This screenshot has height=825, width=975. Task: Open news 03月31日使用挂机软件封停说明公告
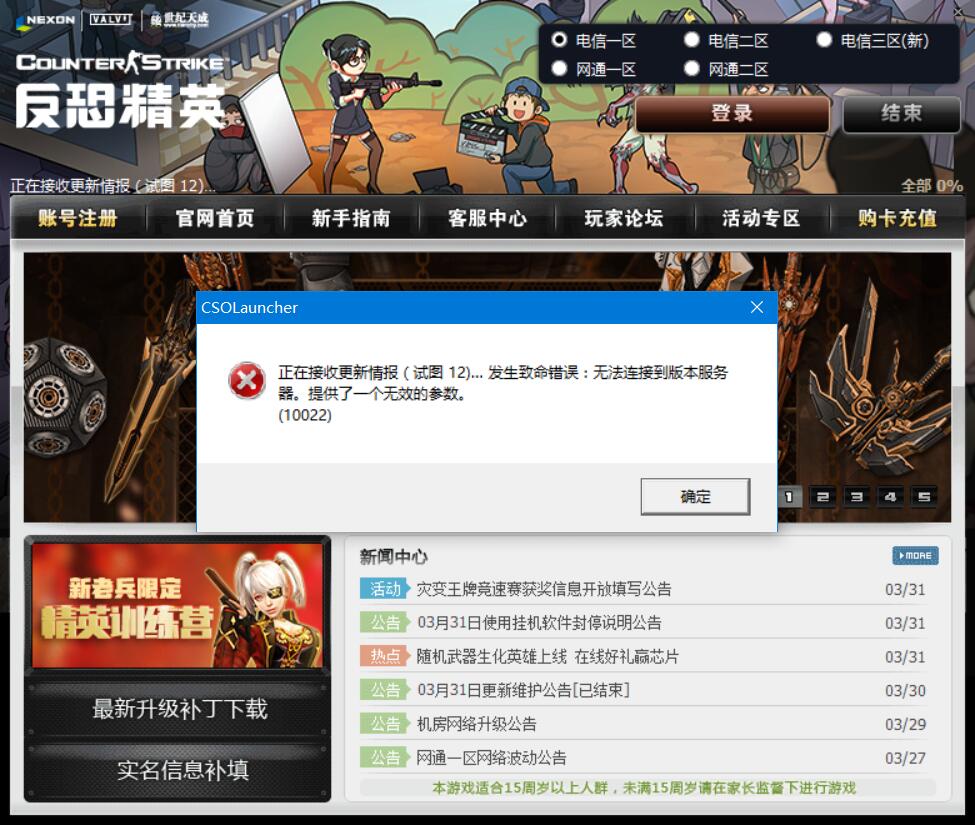coord(539,622)
